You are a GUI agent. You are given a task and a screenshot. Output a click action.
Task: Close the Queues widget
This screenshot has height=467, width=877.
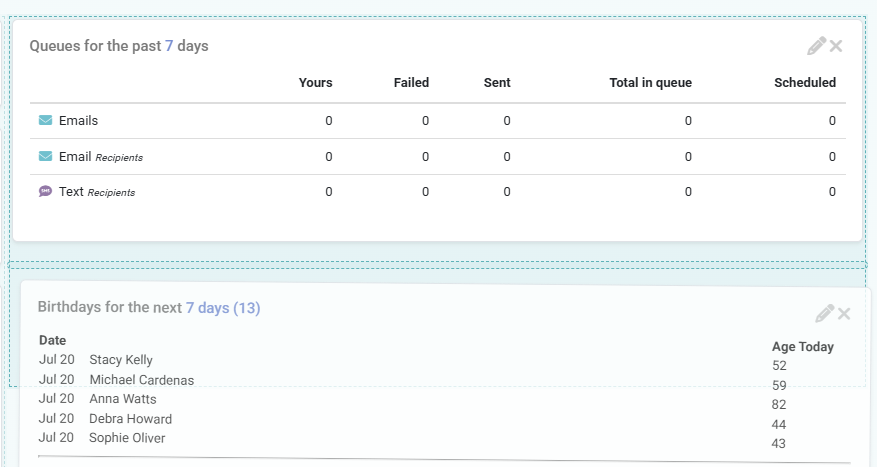pos(836,46)
